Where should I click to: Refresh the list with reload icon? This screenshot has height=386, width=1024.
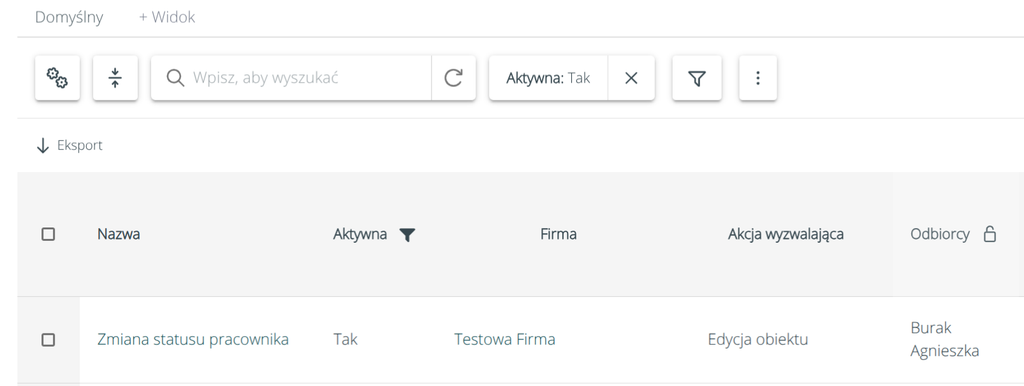pos(453,78)
